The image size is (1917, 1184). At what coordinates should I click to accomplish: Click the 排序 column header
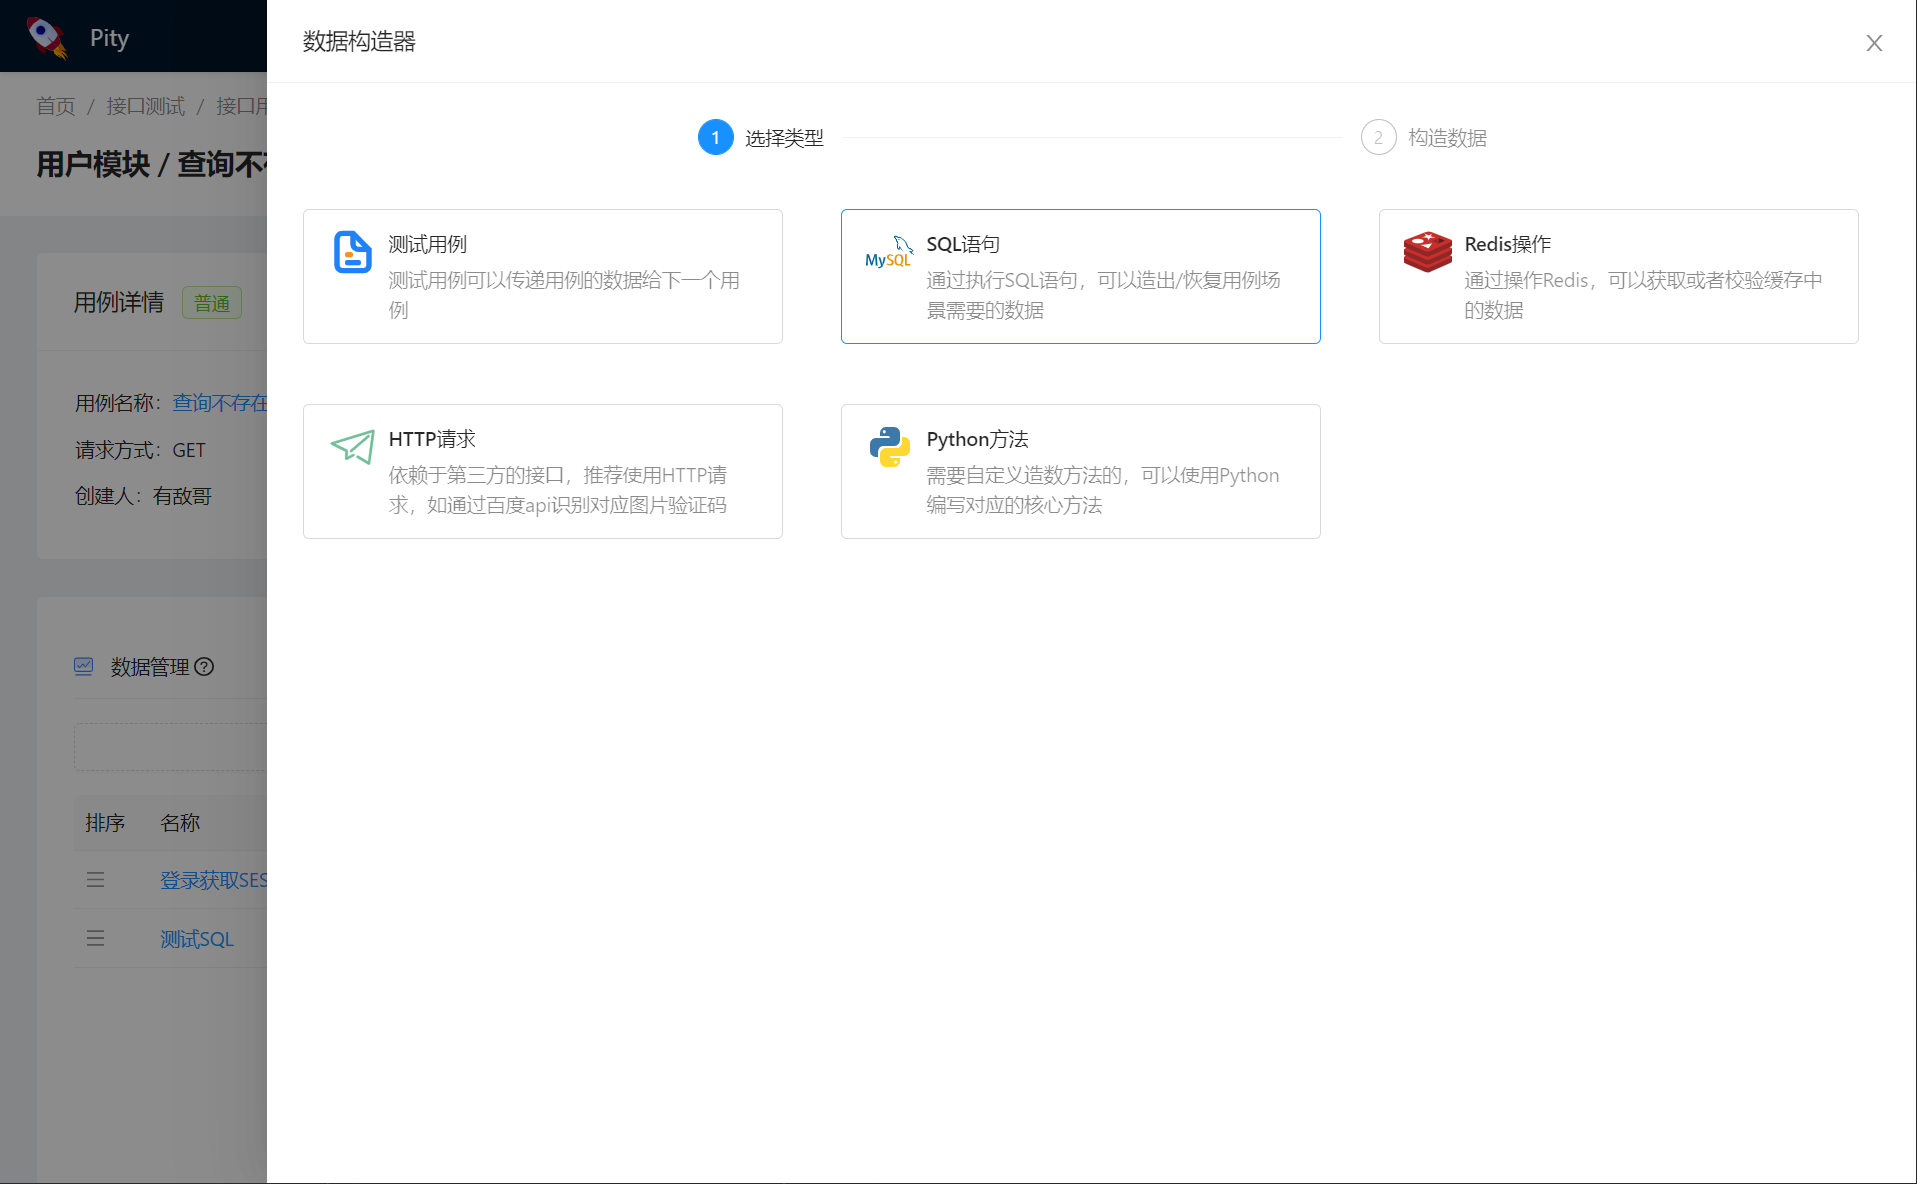[x=105, y=823]
